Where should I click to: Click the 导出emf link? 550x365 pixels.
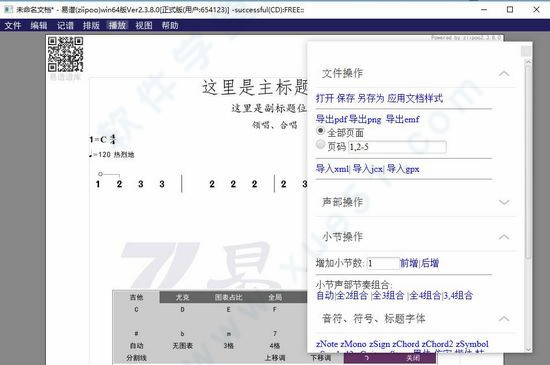402,119
